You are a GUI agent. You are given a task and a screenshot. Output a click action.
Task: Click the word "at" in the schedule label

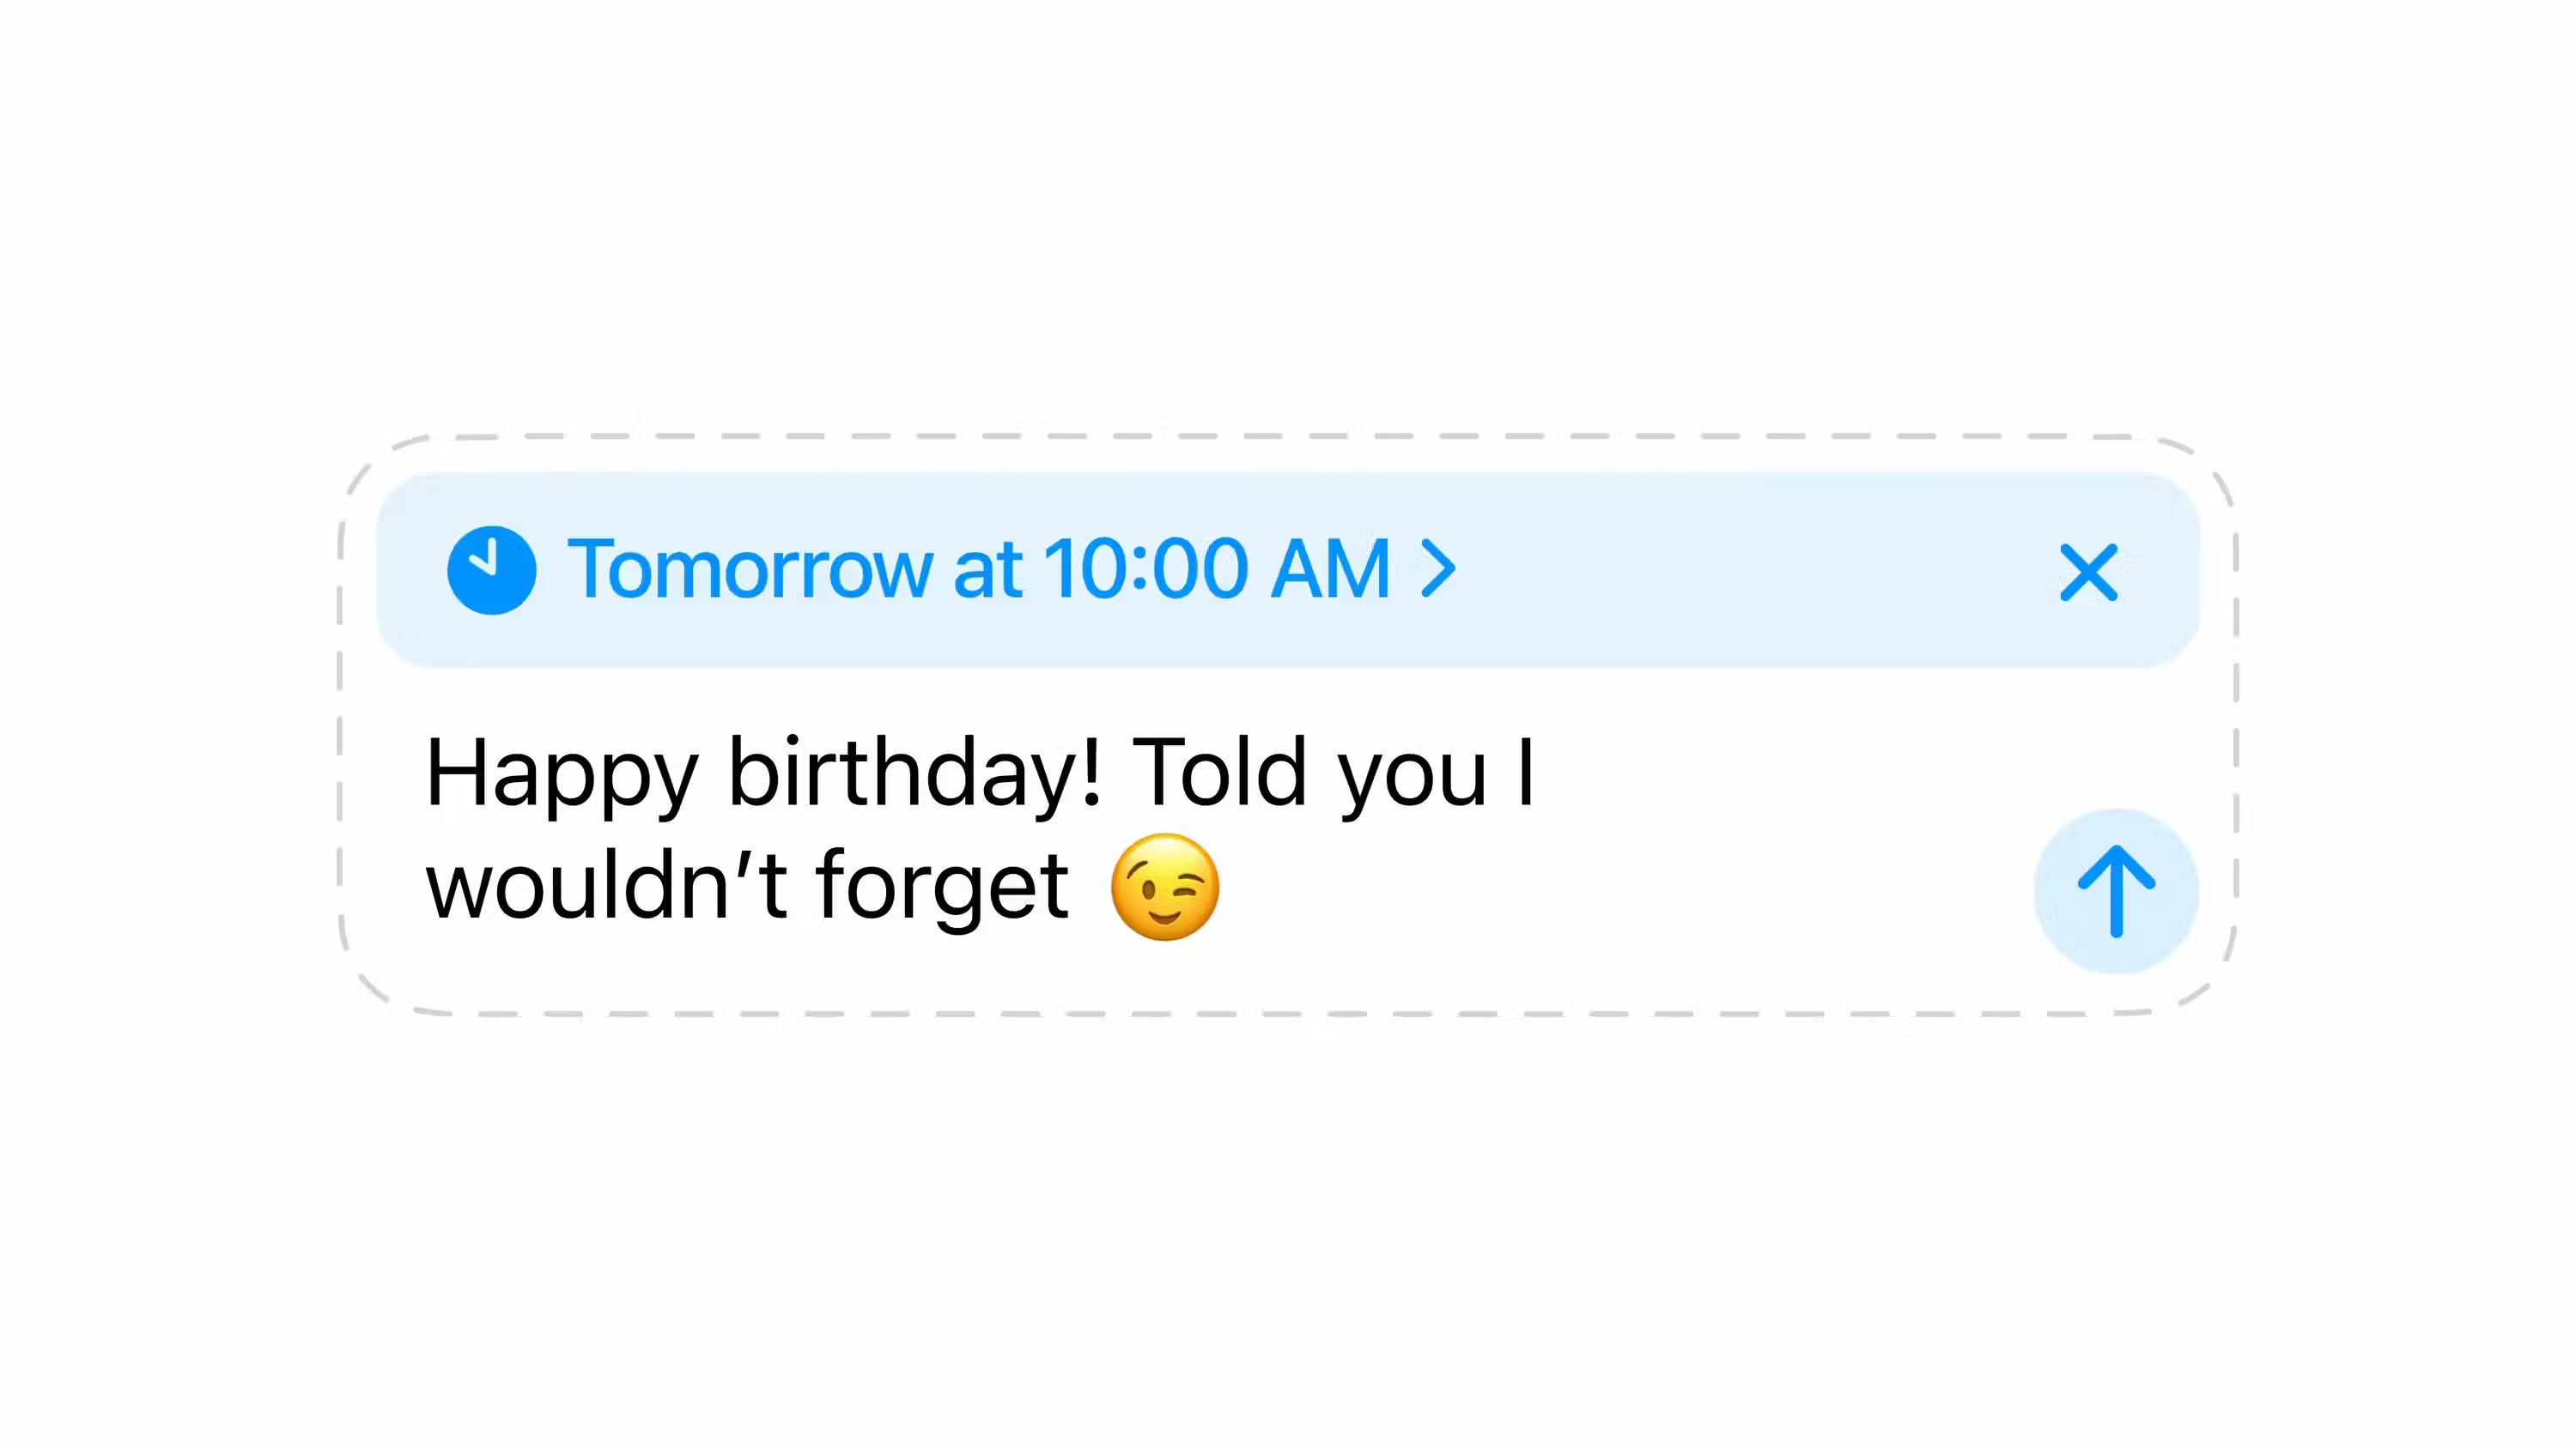tap(987, 570)
